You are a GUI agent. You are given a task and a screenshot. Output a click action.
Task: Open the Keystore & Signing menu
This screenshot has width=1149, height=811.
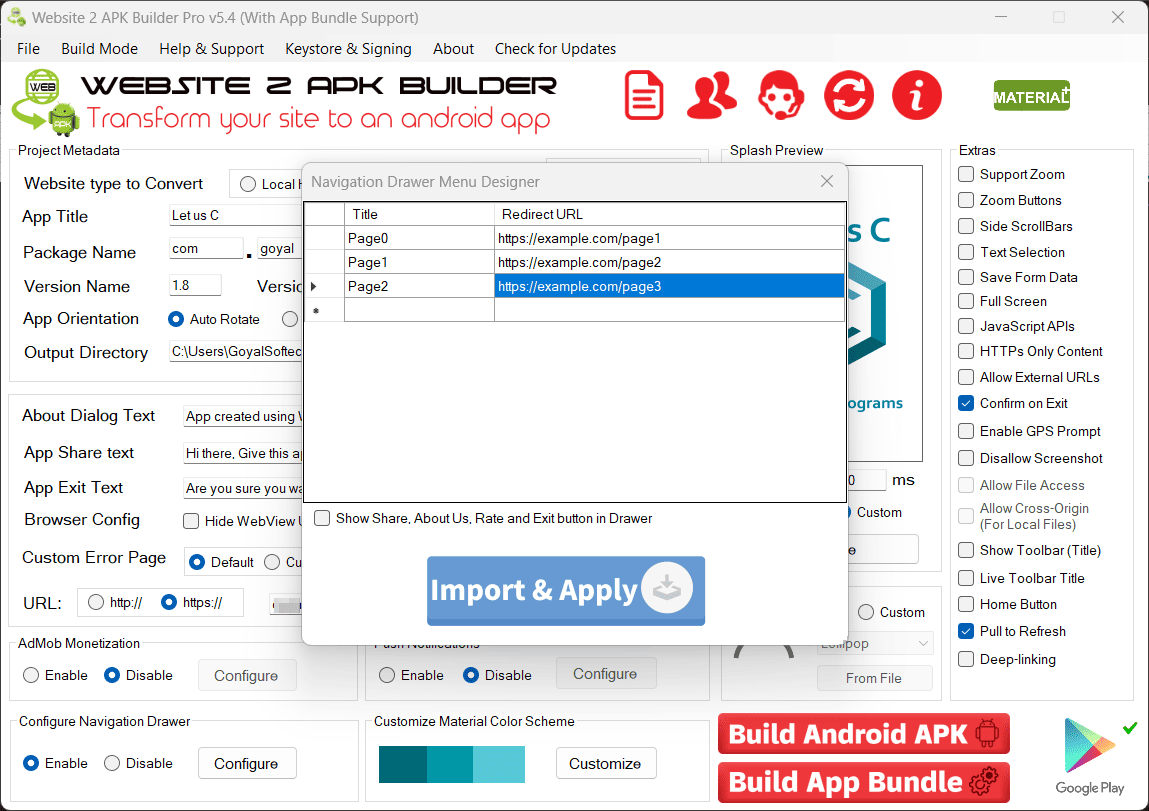coord(348,48)
